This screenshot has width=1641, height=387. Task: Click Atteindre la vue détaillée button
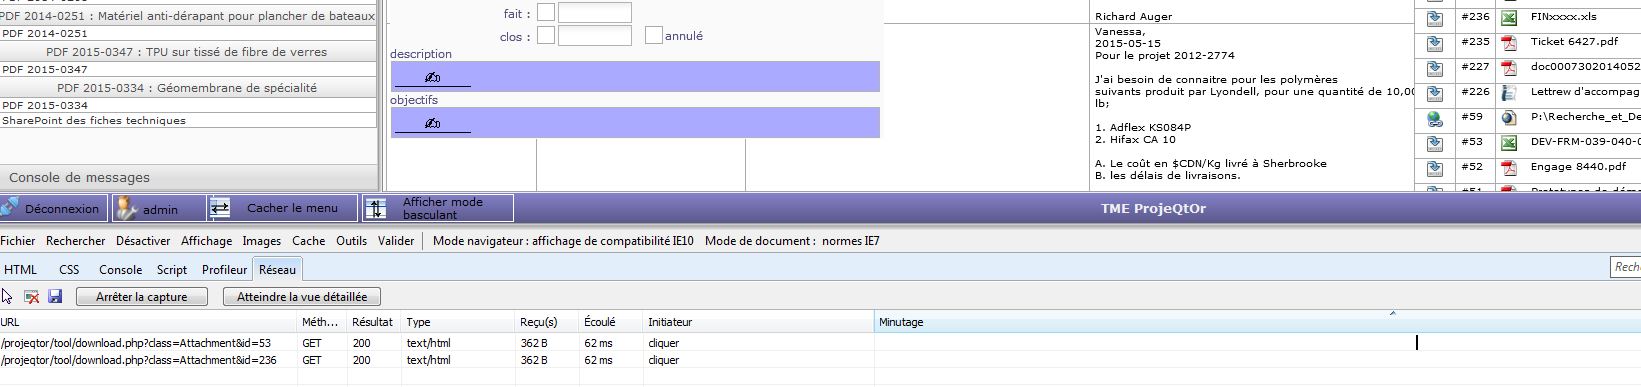pos(302,297)
